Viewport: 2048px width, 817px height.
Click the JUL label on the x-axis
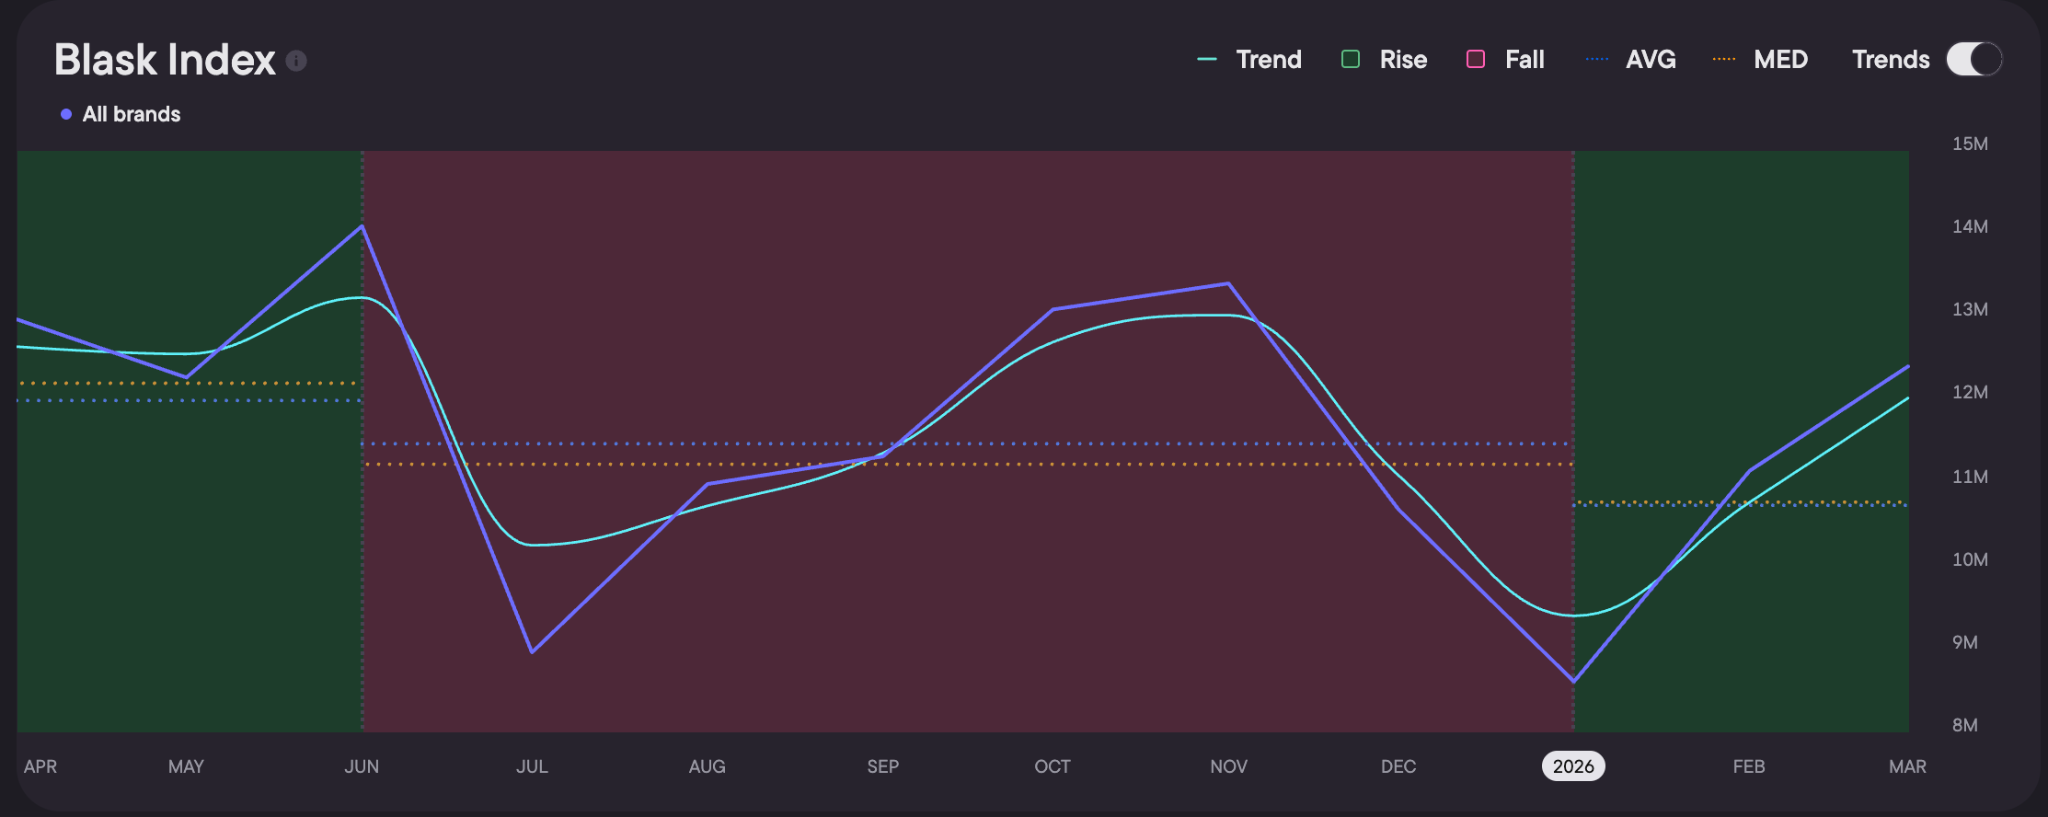(532, 766)
